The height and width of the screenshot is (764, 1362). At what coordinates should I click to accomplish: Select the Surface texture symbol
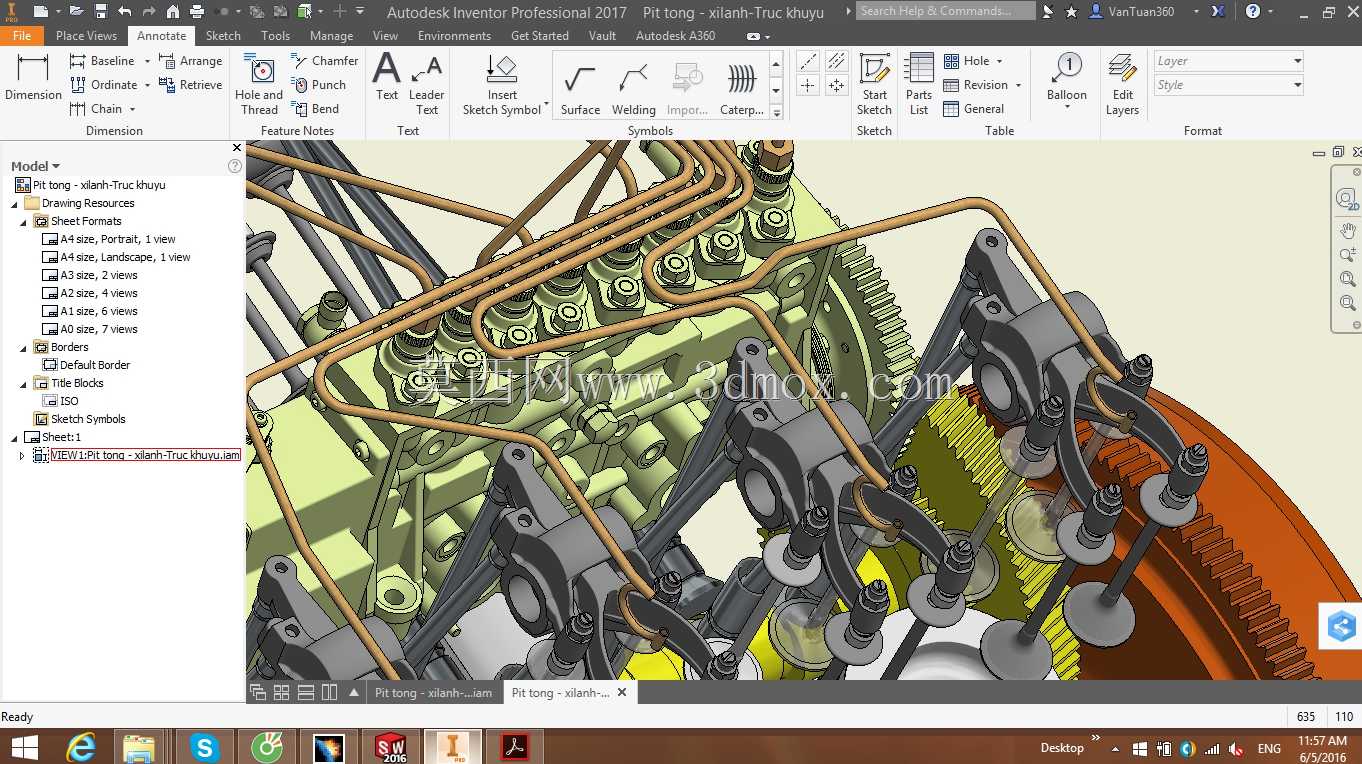(580, 88)
